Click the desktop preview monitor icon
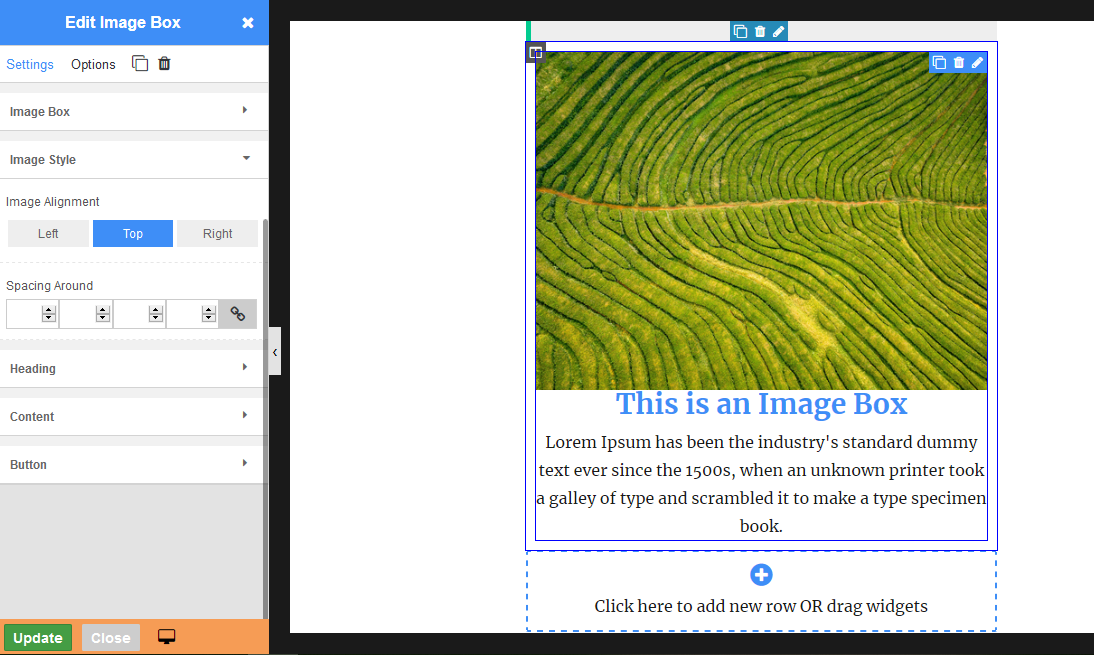The height and width of the screenshot is (655, 1094). (x=167, y=637)
